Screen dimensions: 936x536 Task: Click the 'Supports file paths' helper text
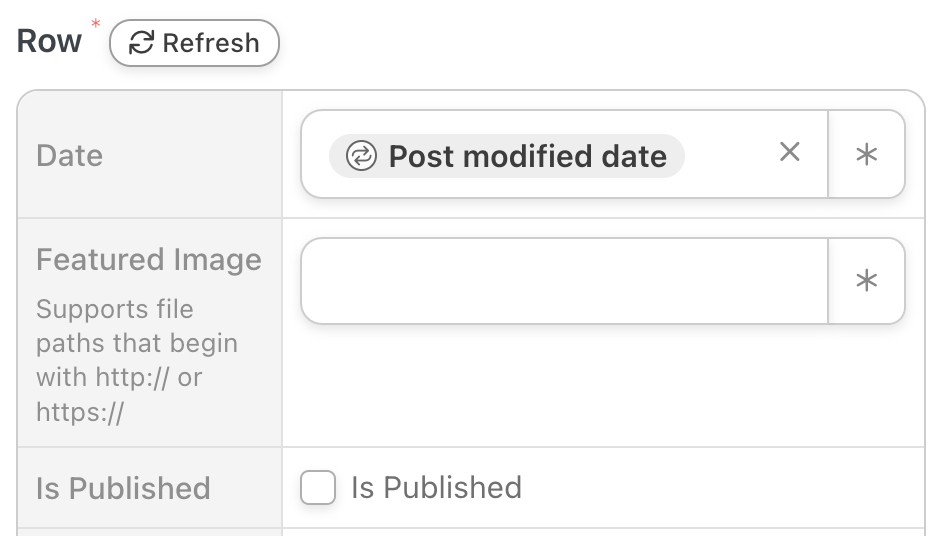115,309
